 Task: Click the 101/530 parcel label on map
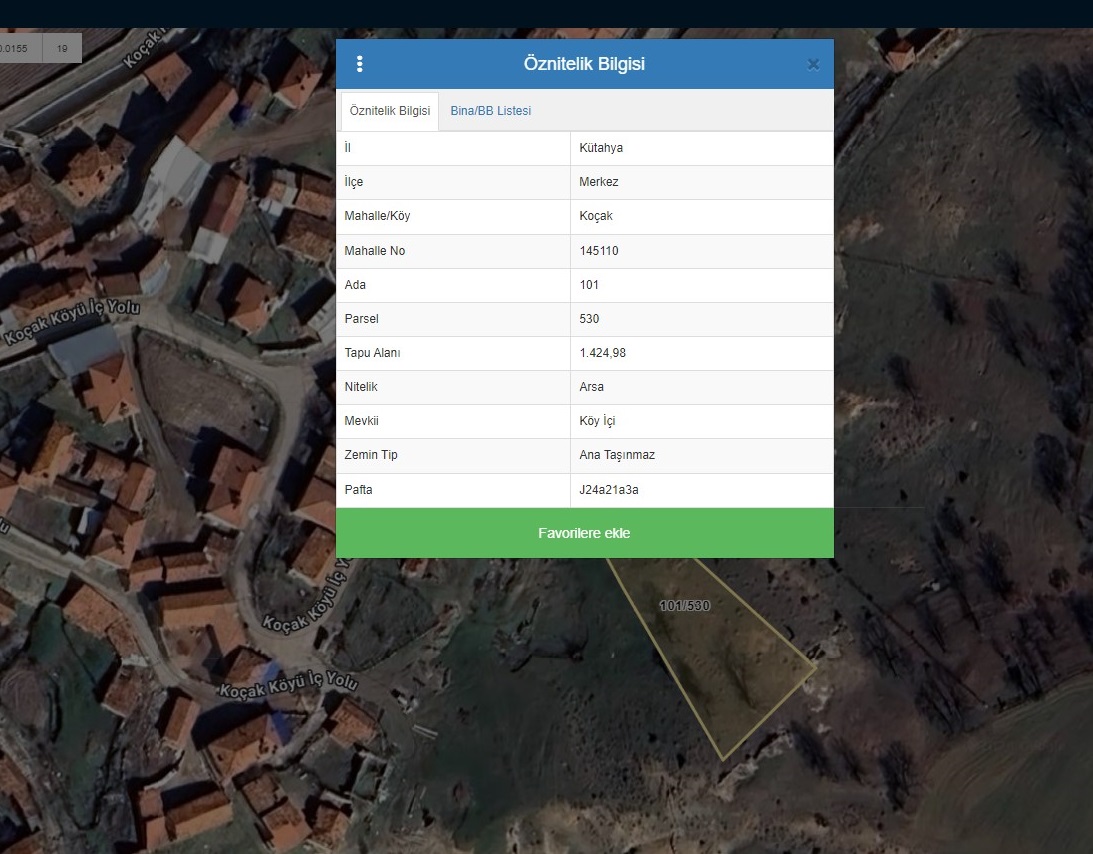(x=685, y=606)
